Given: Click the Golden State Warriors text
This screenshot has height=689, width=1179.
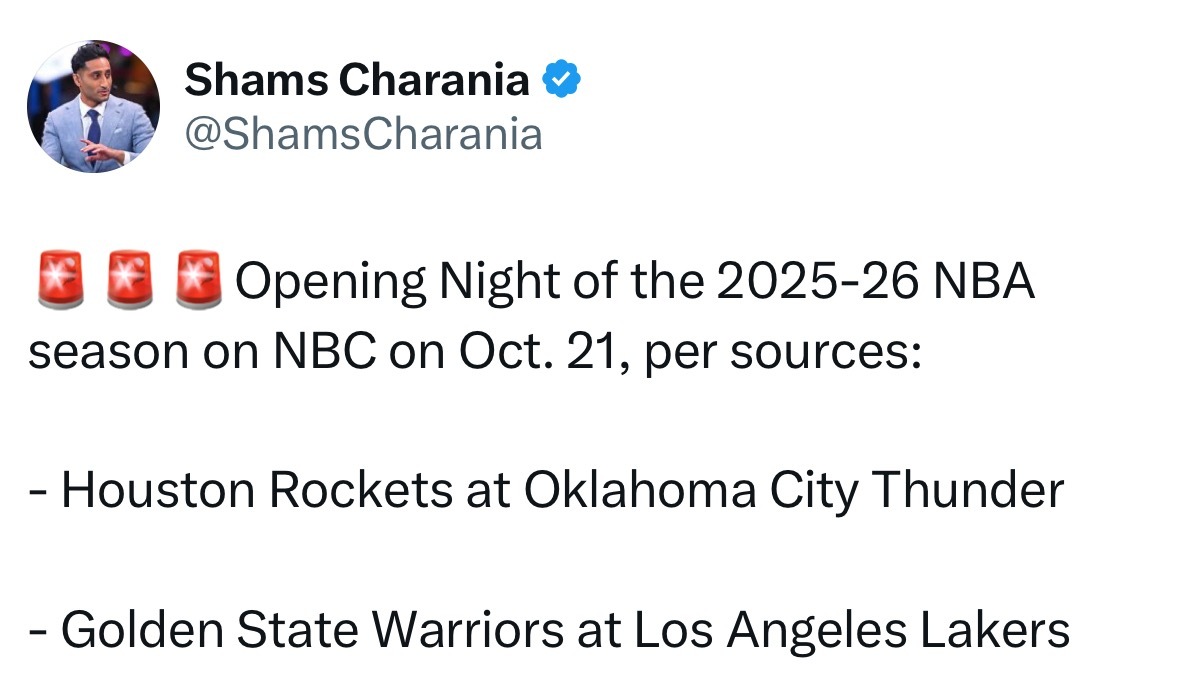Looking at the screenshot, I should pos(313,630).
